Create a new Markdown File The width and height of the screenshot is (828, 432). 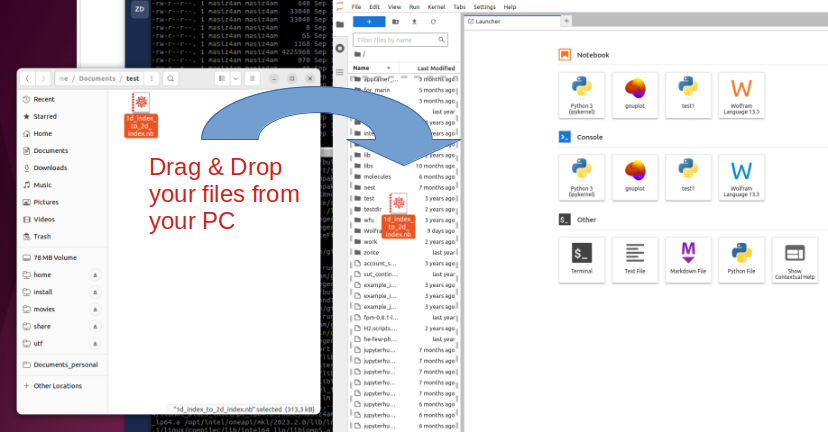click(x=688, y=260)
